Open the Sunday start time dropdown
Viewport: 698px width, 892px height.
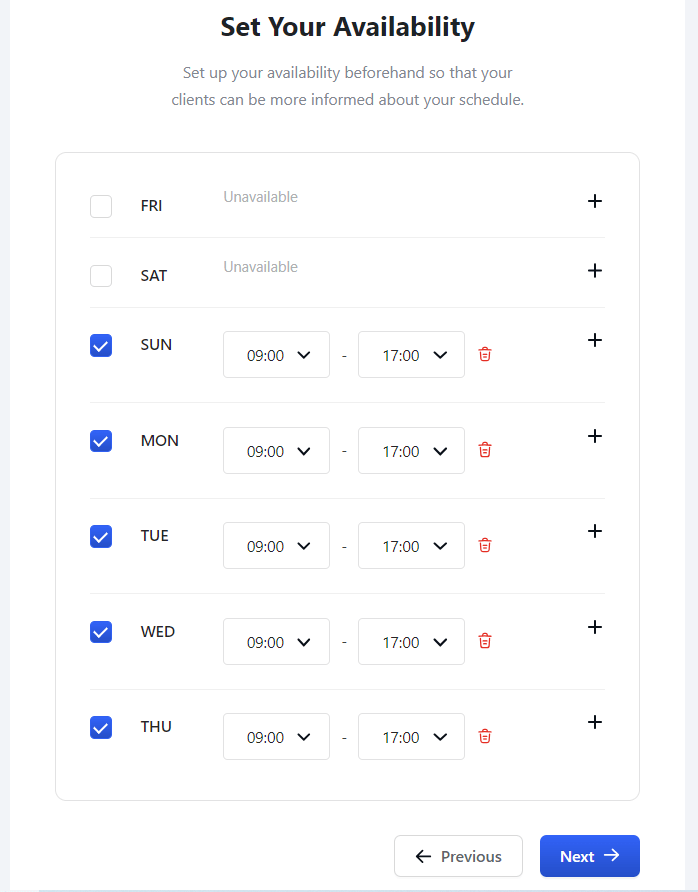276,354
